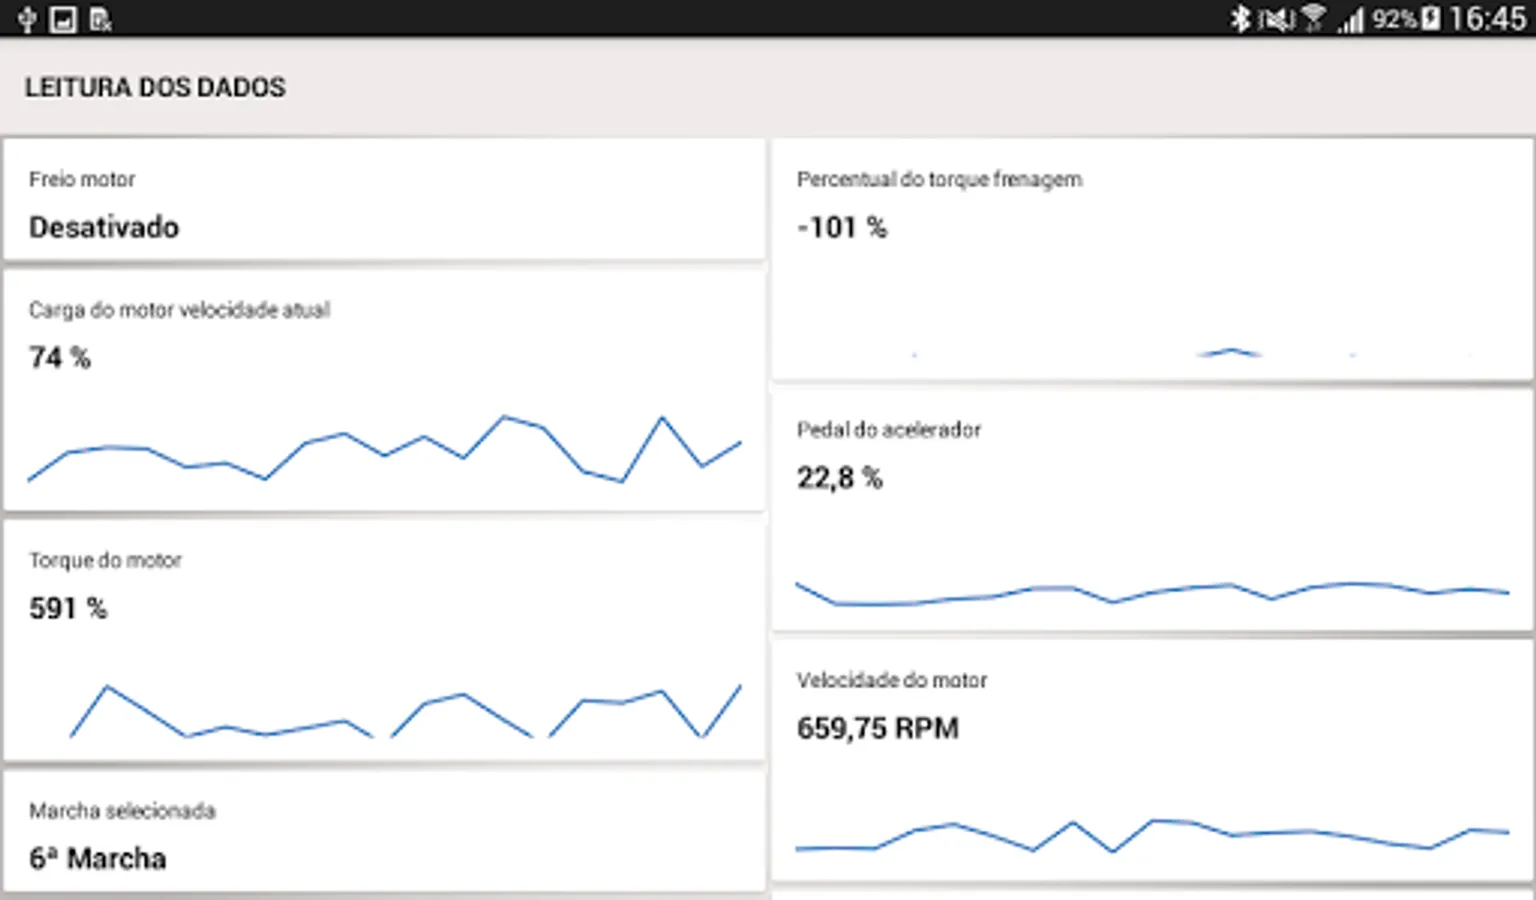
Task: Tap the Marcha selecionada label
Action: (122, 810)
